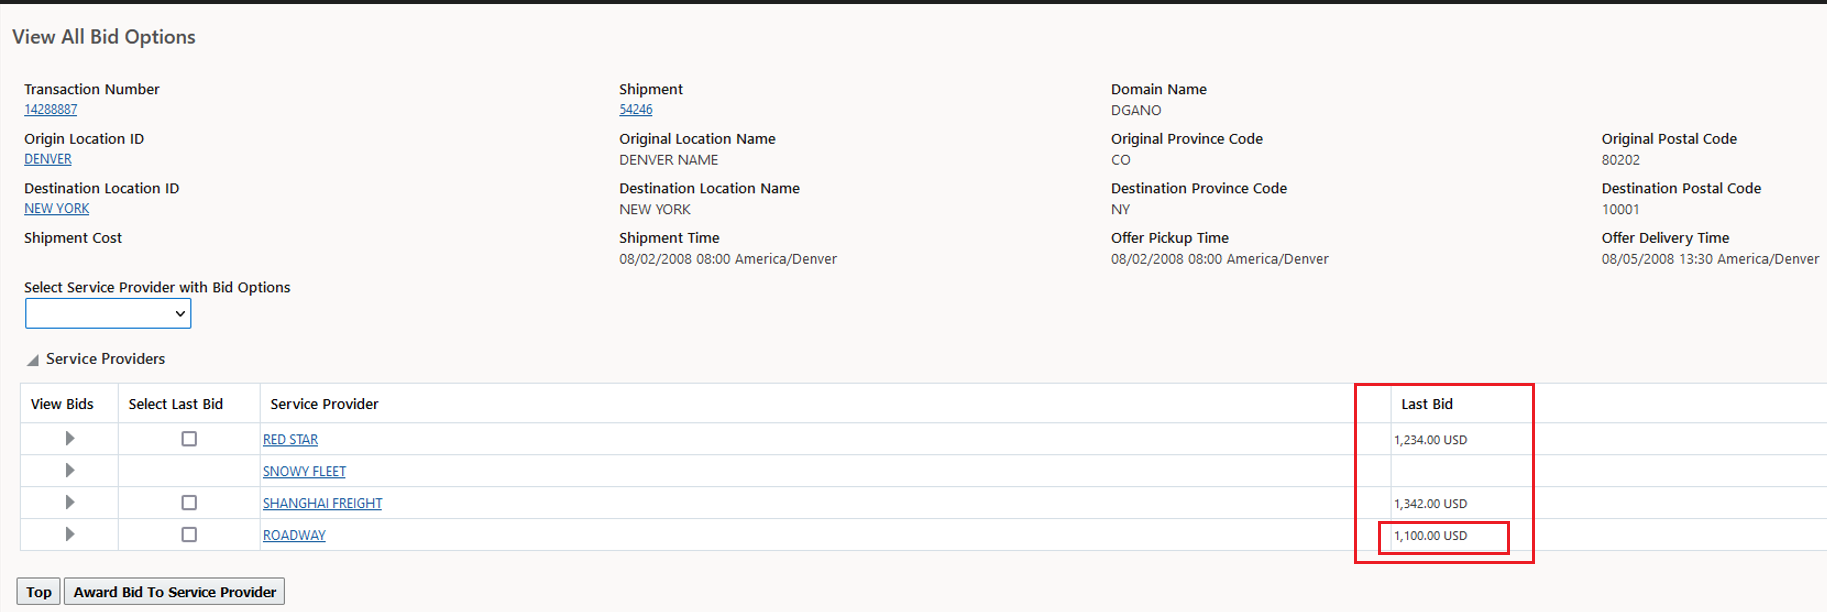Open the ROADWAY service provider link
Image resolution: width=1827 pixels, height=612 pixels.
click(294, 536)
